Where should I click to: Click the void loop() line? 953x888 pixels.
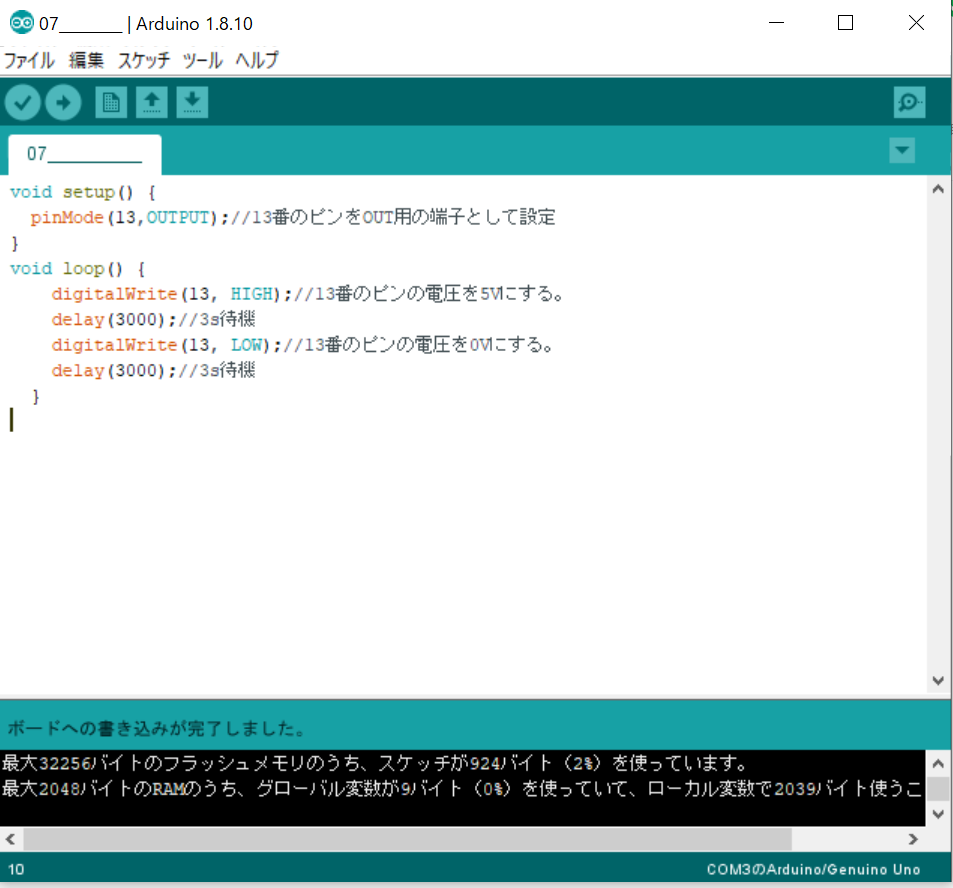[78, 269]
